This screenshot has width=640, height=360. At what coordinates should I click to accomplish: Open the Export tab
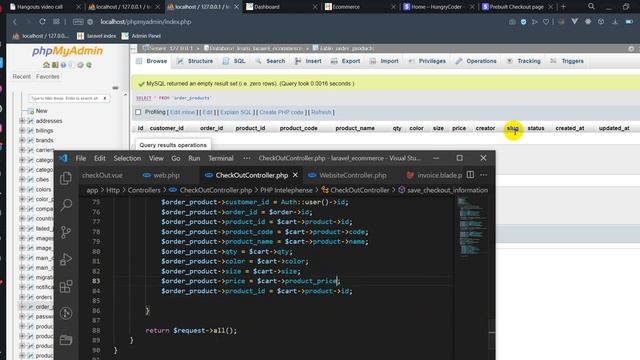345,61
